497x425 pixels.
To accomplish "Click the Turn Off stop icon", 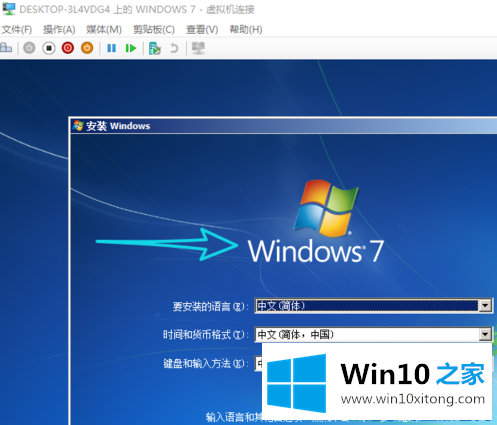I will (49, 48).
